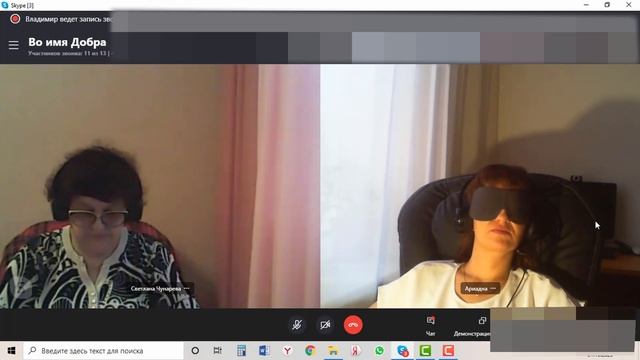Open WhatsApp from the taskbar
This screenshot has width=640, height=360.
click(379, 351)
